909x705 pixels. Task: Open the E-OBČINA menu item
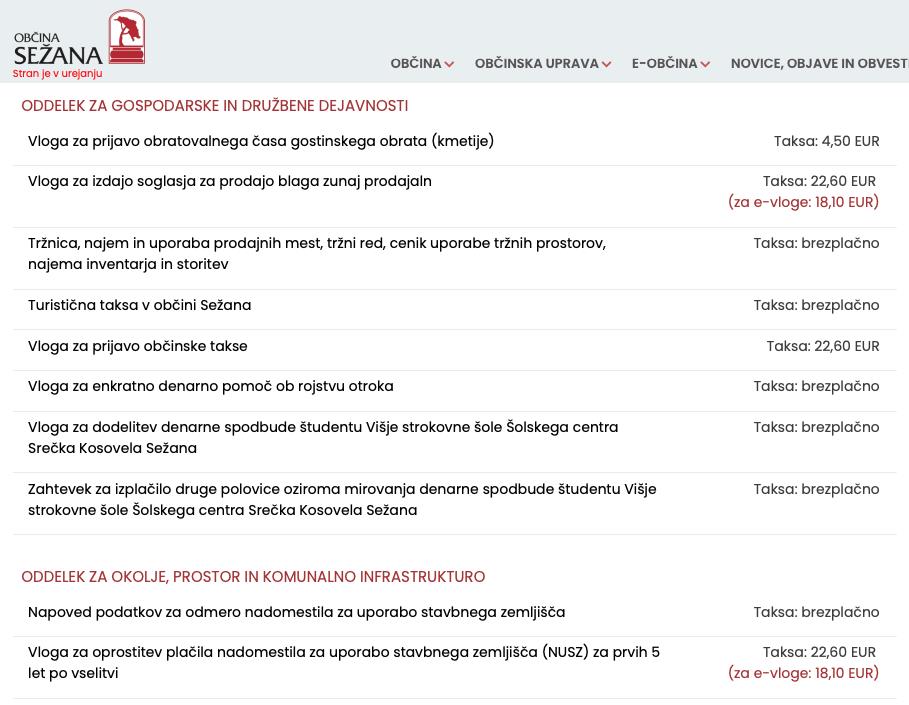tap(664, 63)
